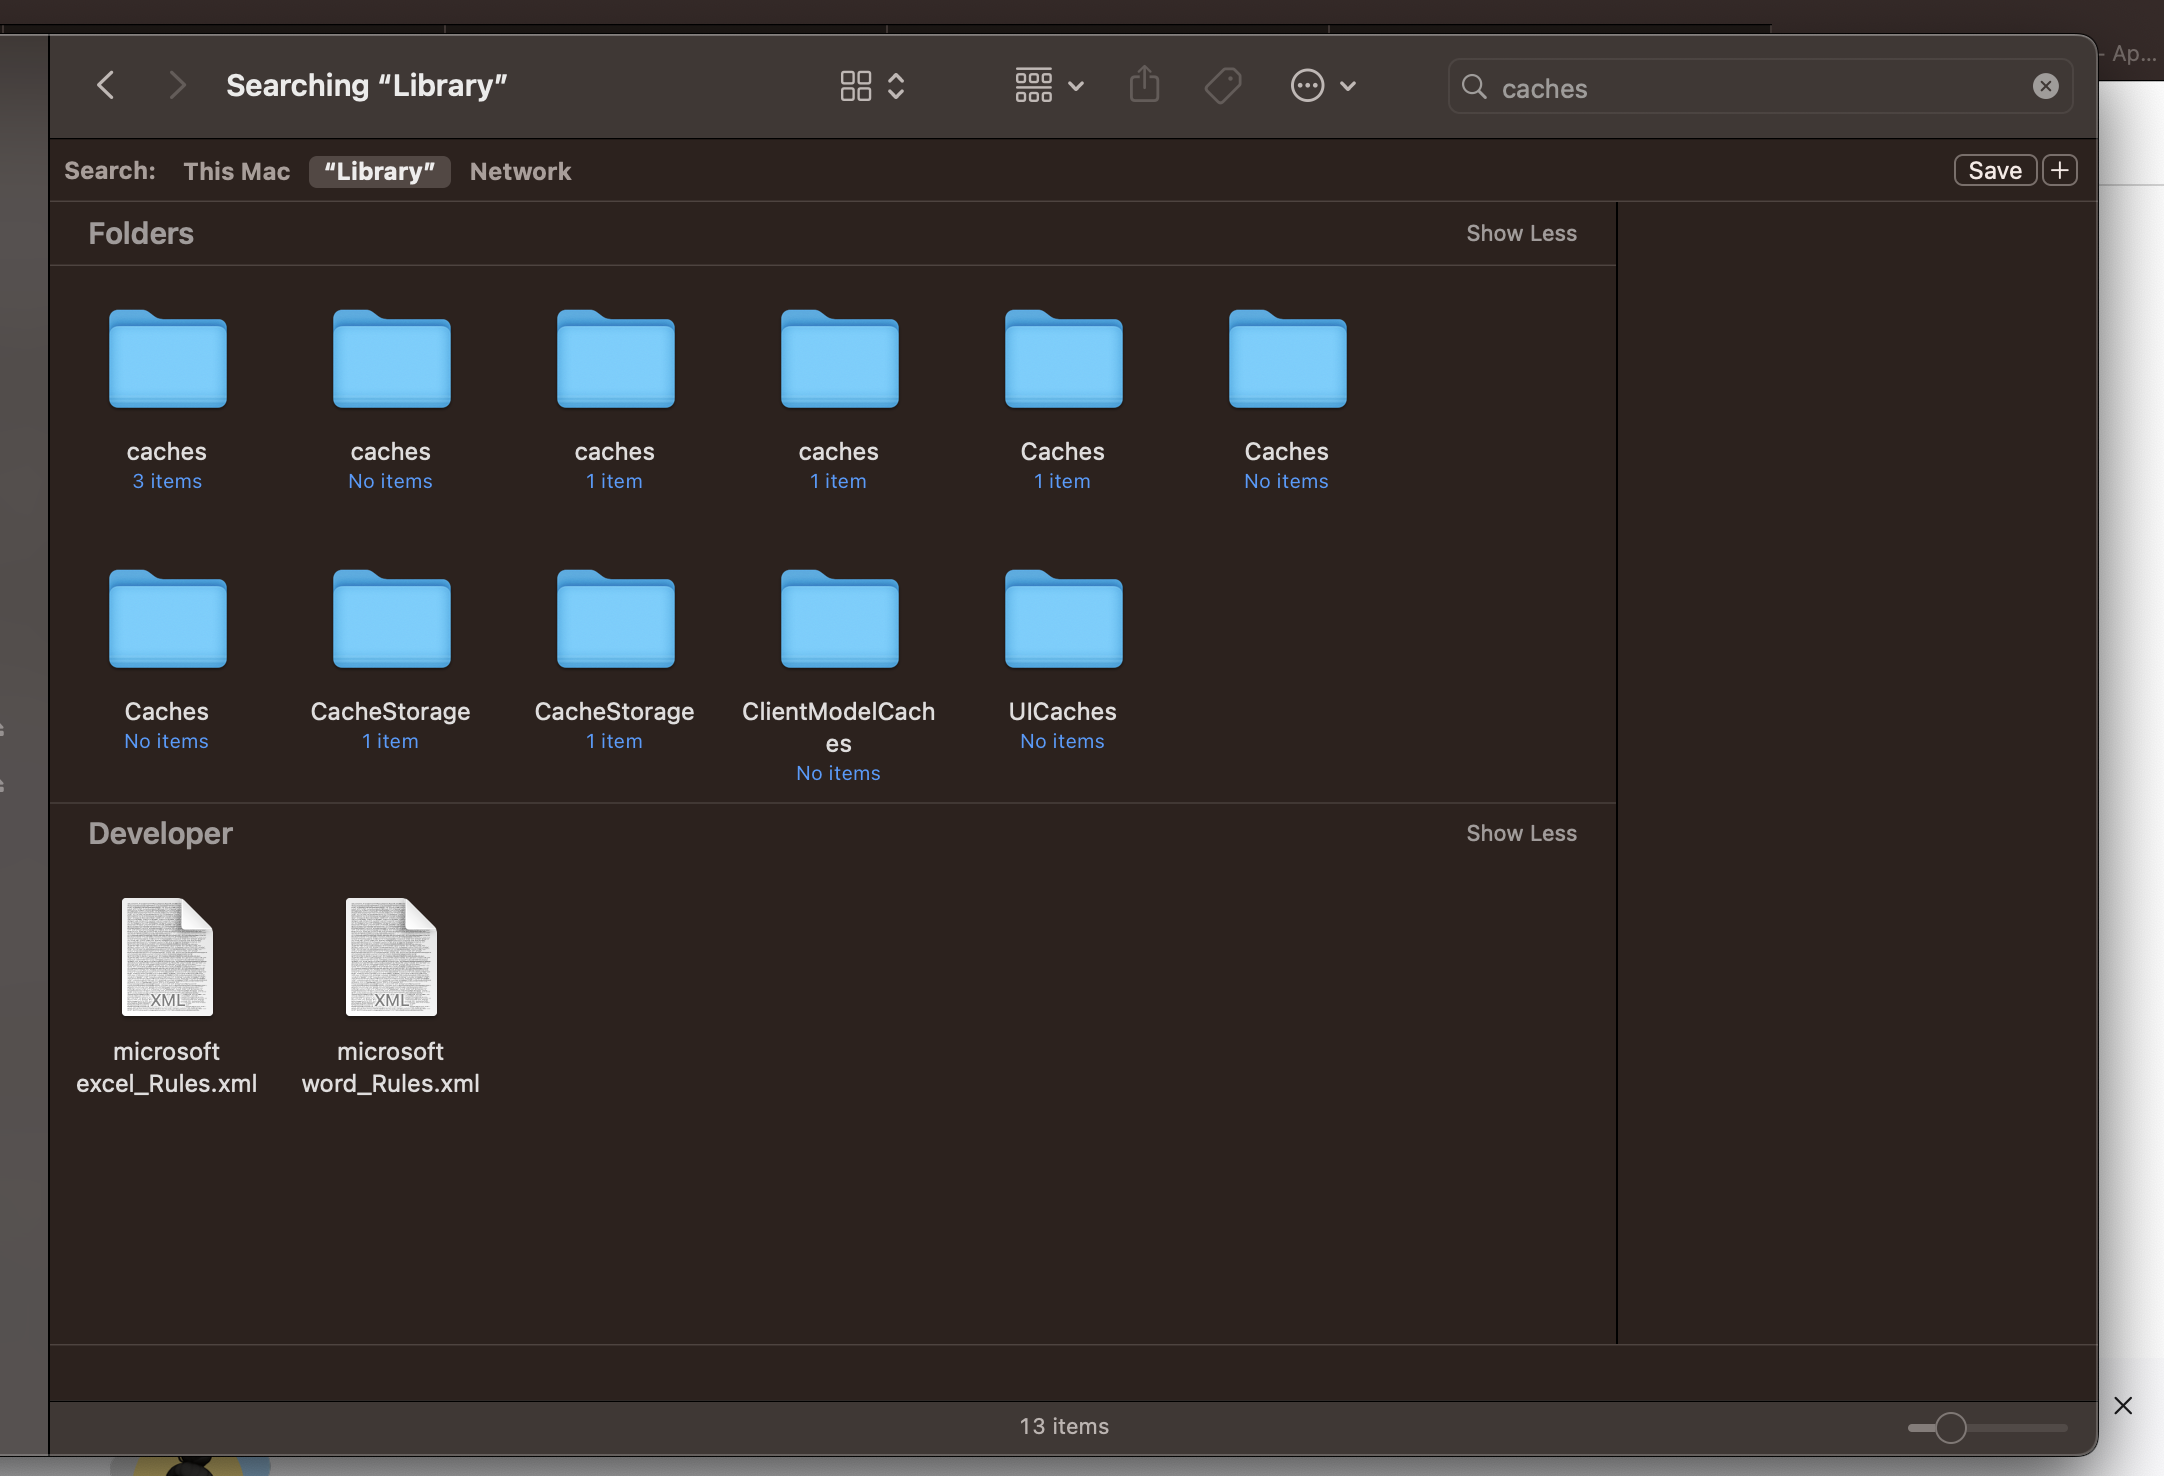This screenshot has width=2164, height=1476.
Task: Switch search scope to Network
Action: tap(520, 171)
